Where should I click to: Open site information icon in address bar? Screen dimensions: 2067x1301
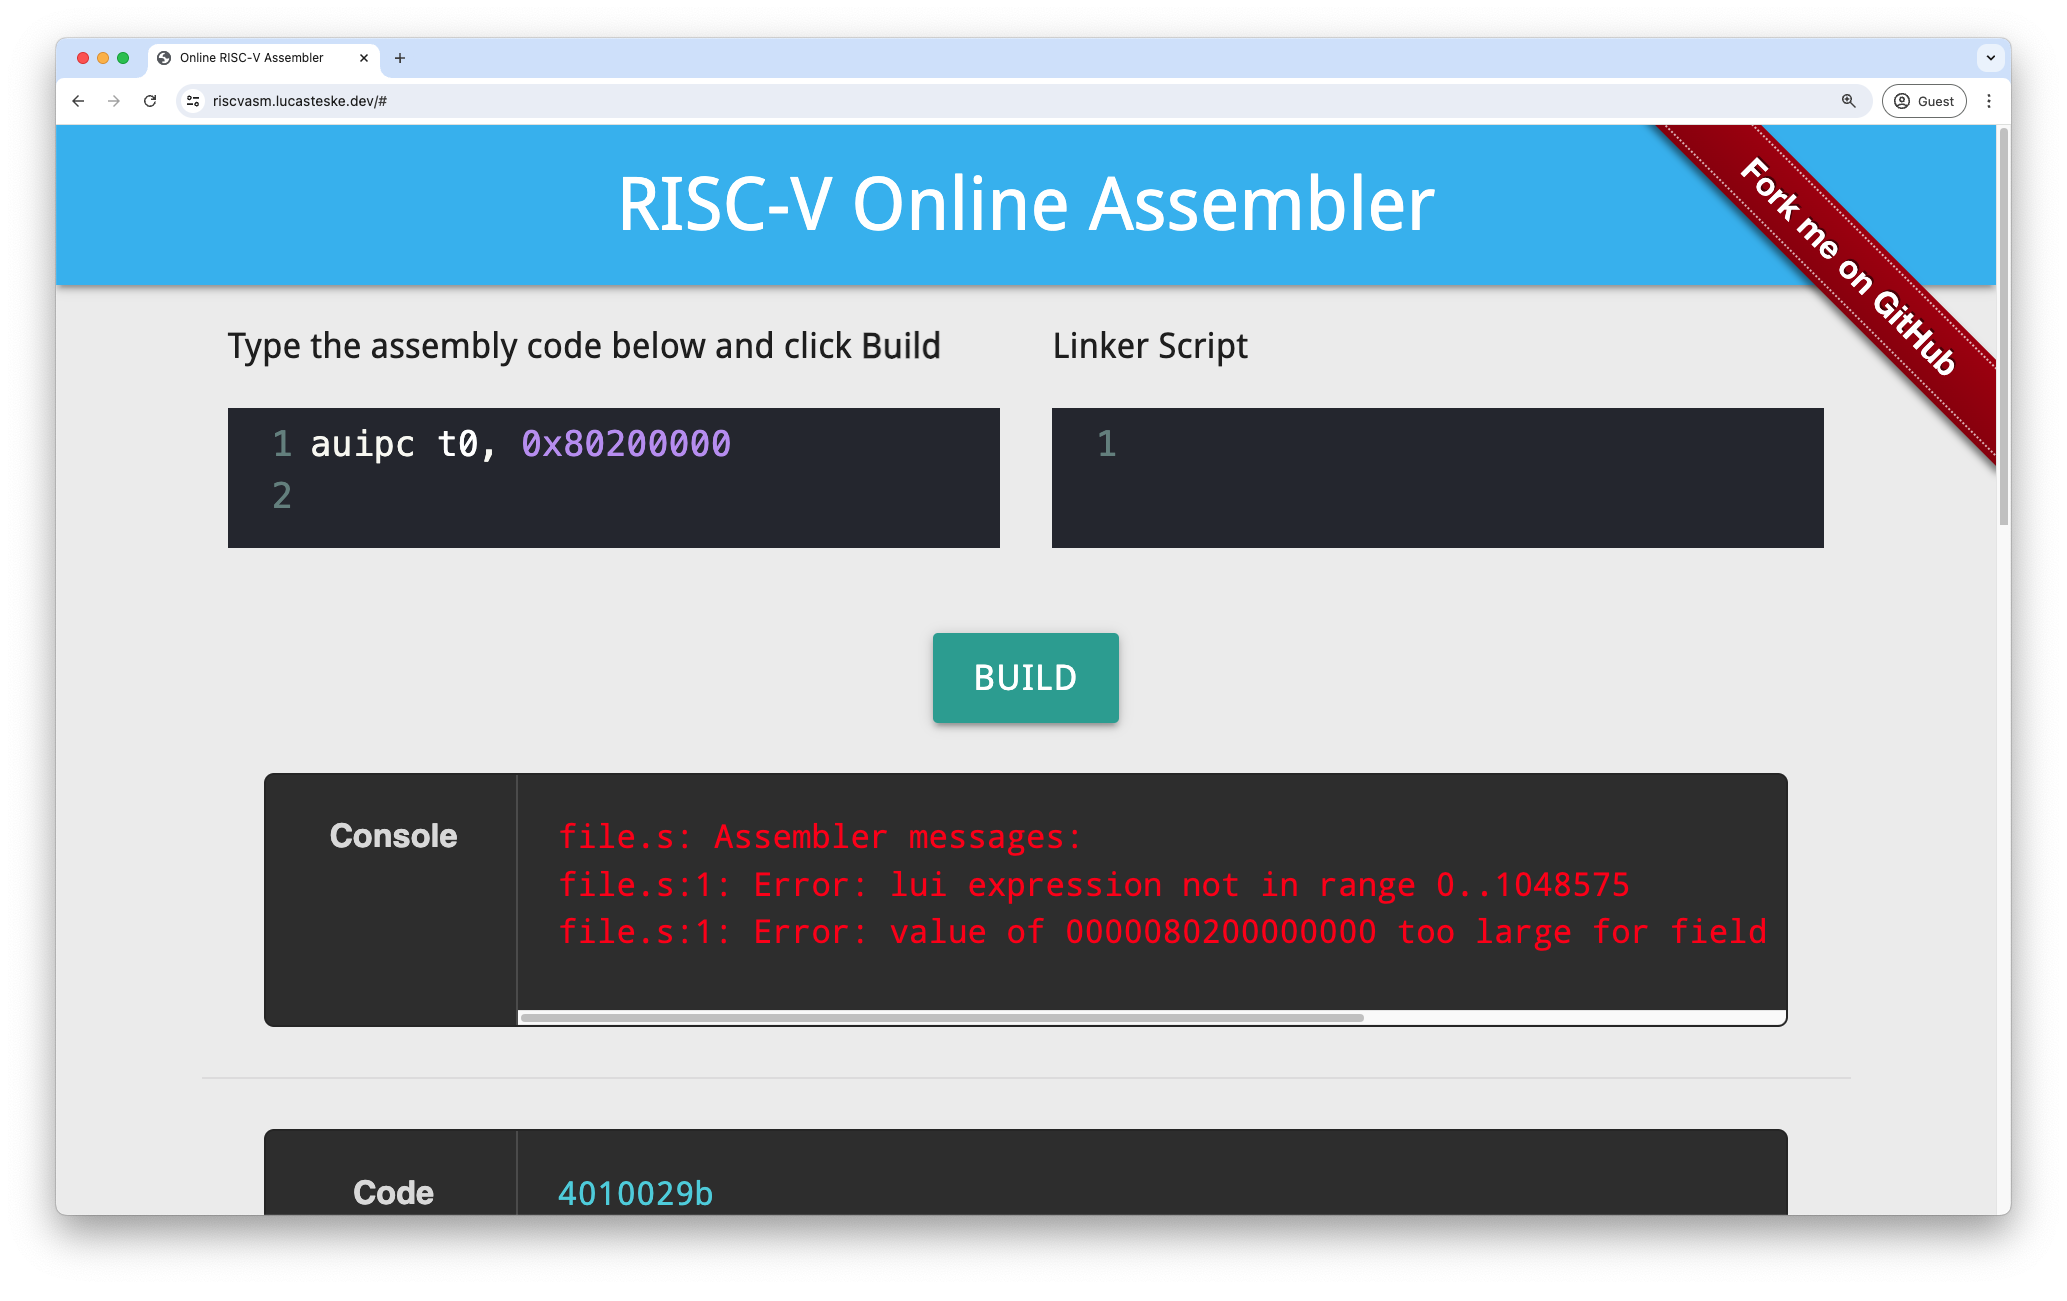click(x=194, y=101)
